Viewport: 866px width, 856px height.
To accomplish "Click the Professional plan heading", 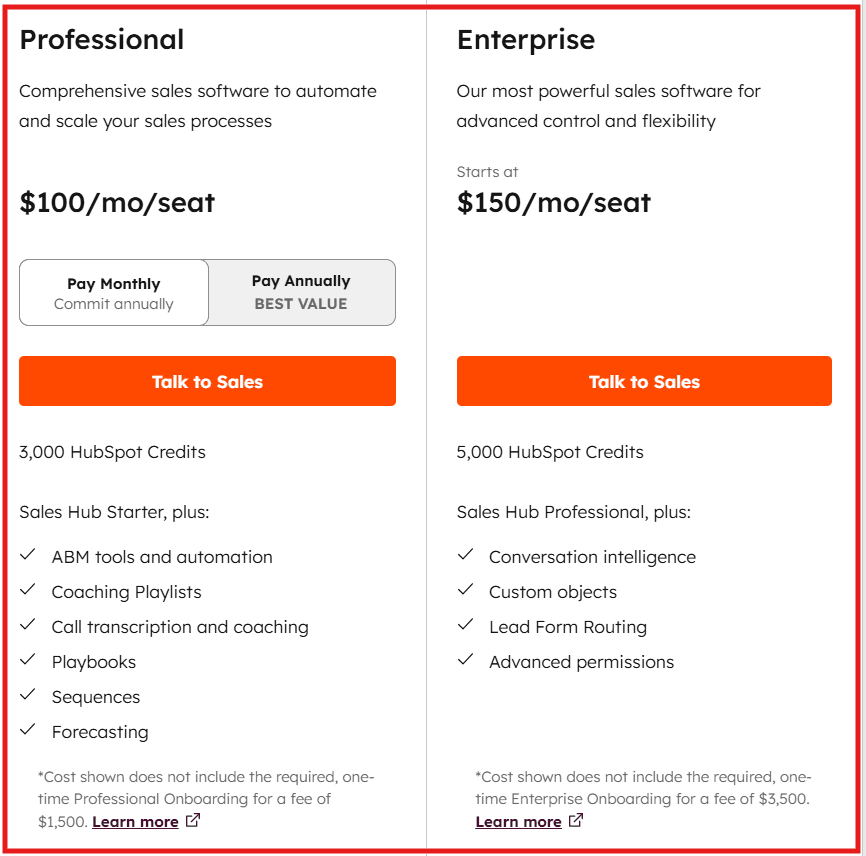I will click(102, 40).
